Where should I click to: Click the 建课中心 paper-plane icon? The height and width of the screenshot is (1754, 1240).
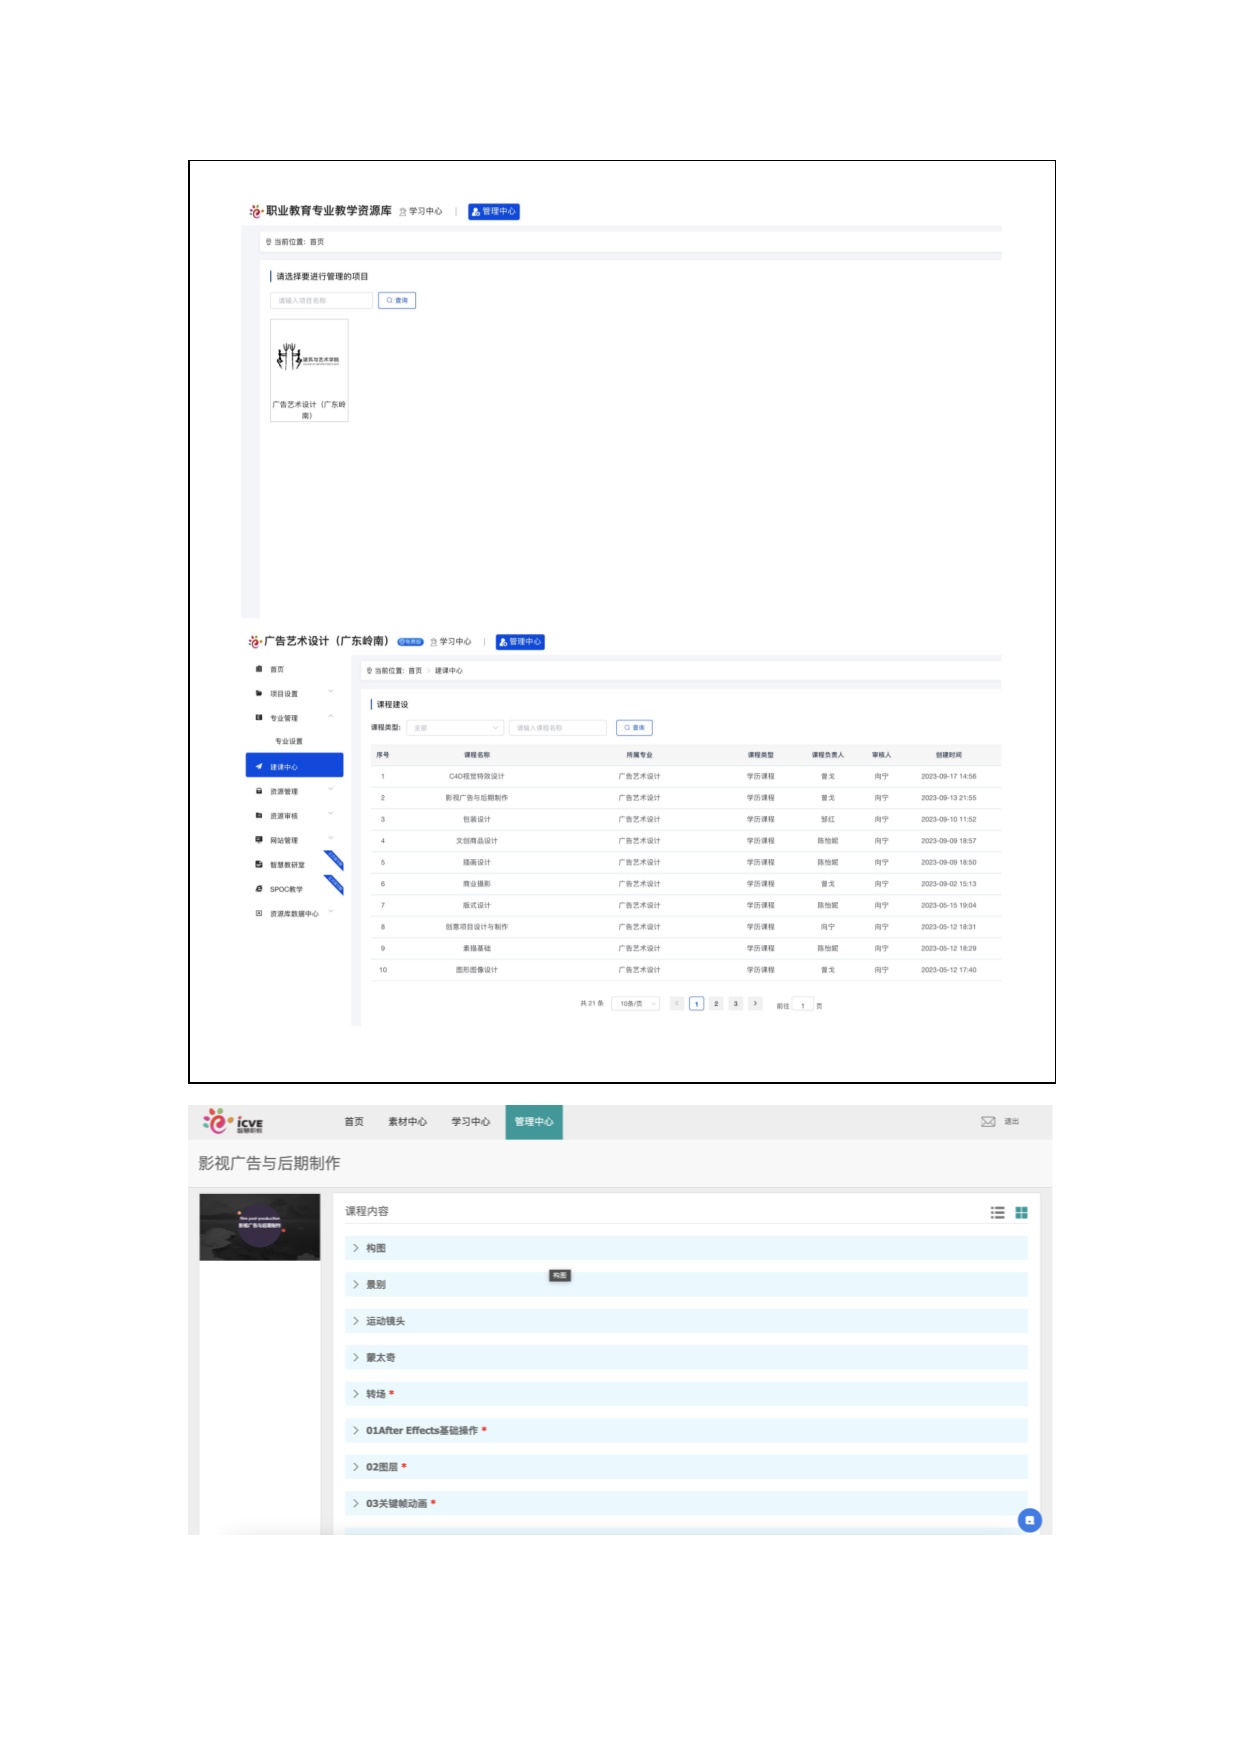click(x=259, y=766)
